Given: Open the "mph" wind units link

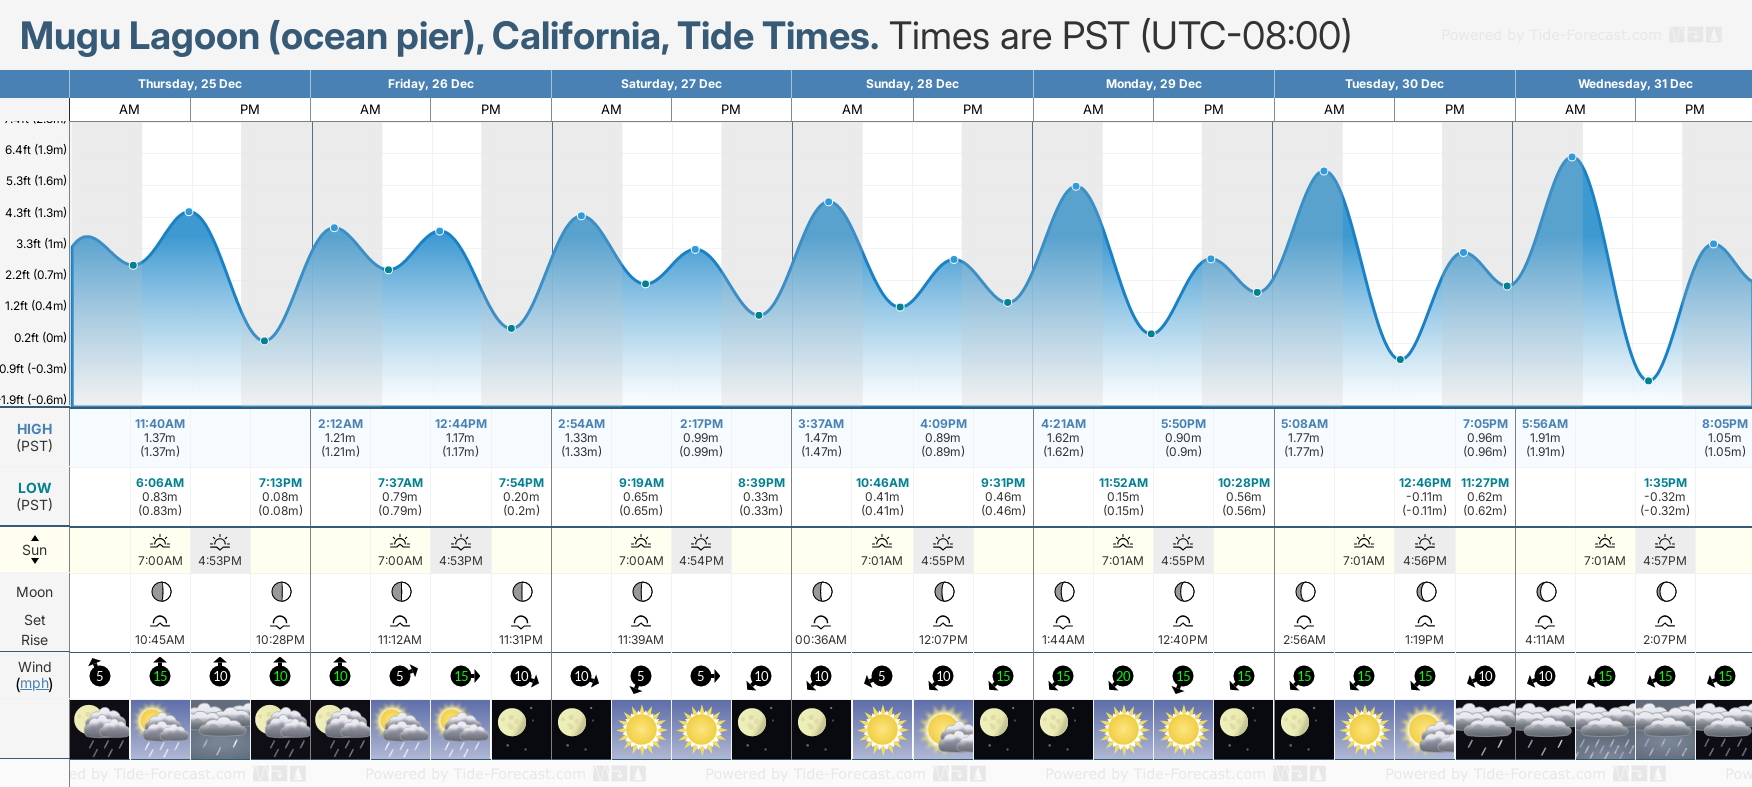Looking at the screenshot, I should [34, 684].
